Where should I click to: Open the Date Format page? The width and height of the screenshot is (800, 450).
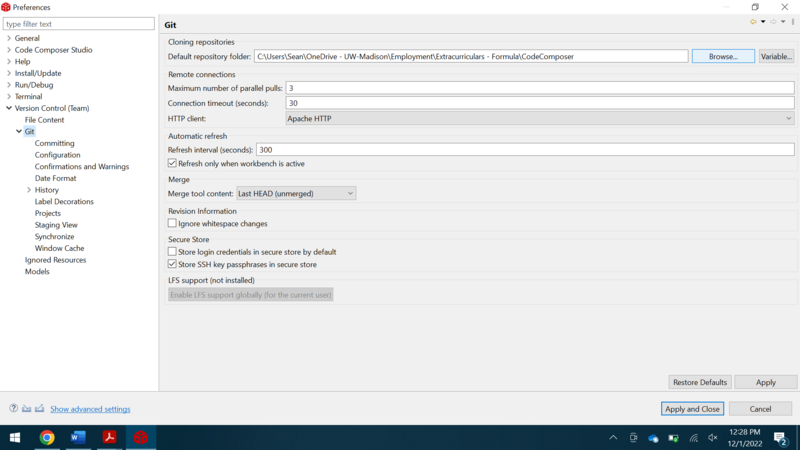[56, 179]
